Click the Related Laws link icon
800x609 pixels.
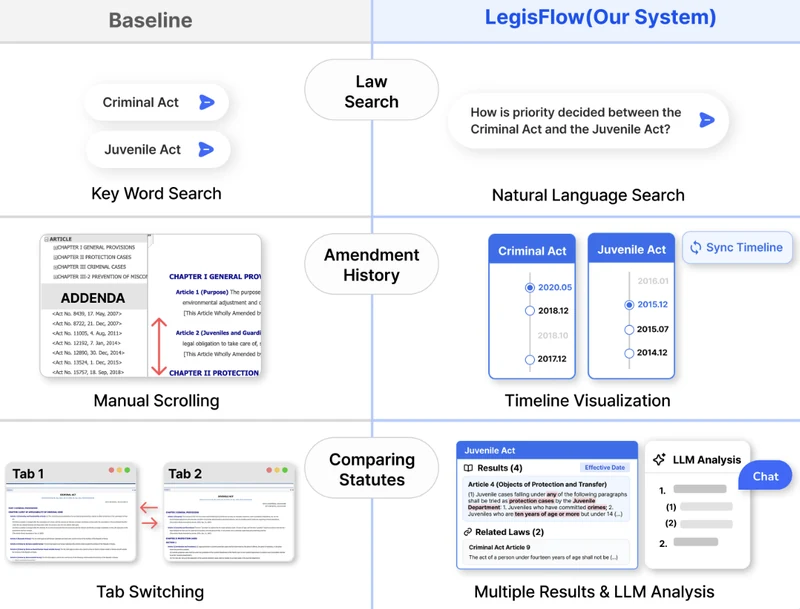pos(468,532)
